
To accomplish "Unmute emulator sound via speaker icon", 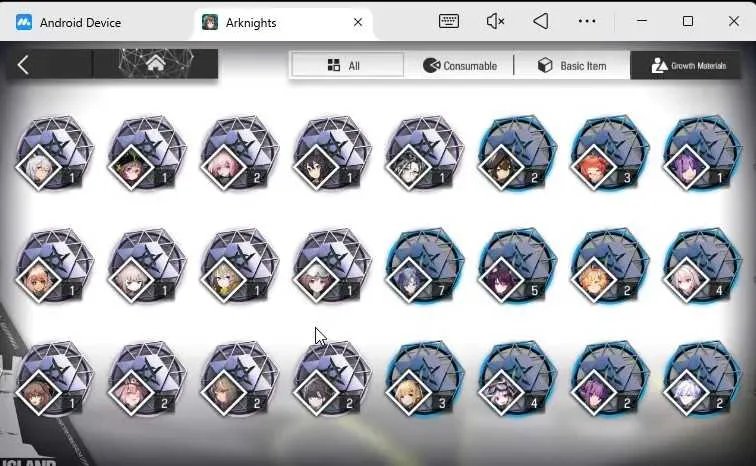I will [495, 21].
